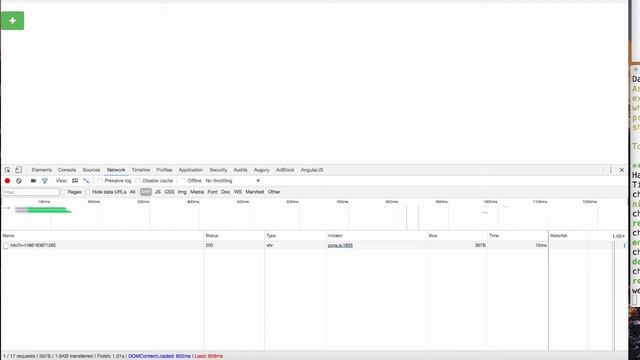Open the Audits tab
This screenshot has height=360, width=640.
240,170
